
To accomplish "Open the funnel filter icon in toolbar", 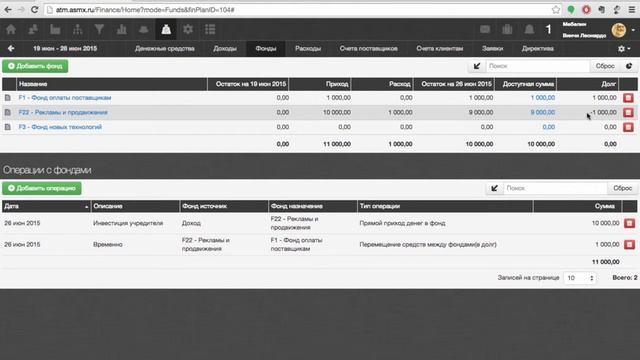I will [99, 29].
